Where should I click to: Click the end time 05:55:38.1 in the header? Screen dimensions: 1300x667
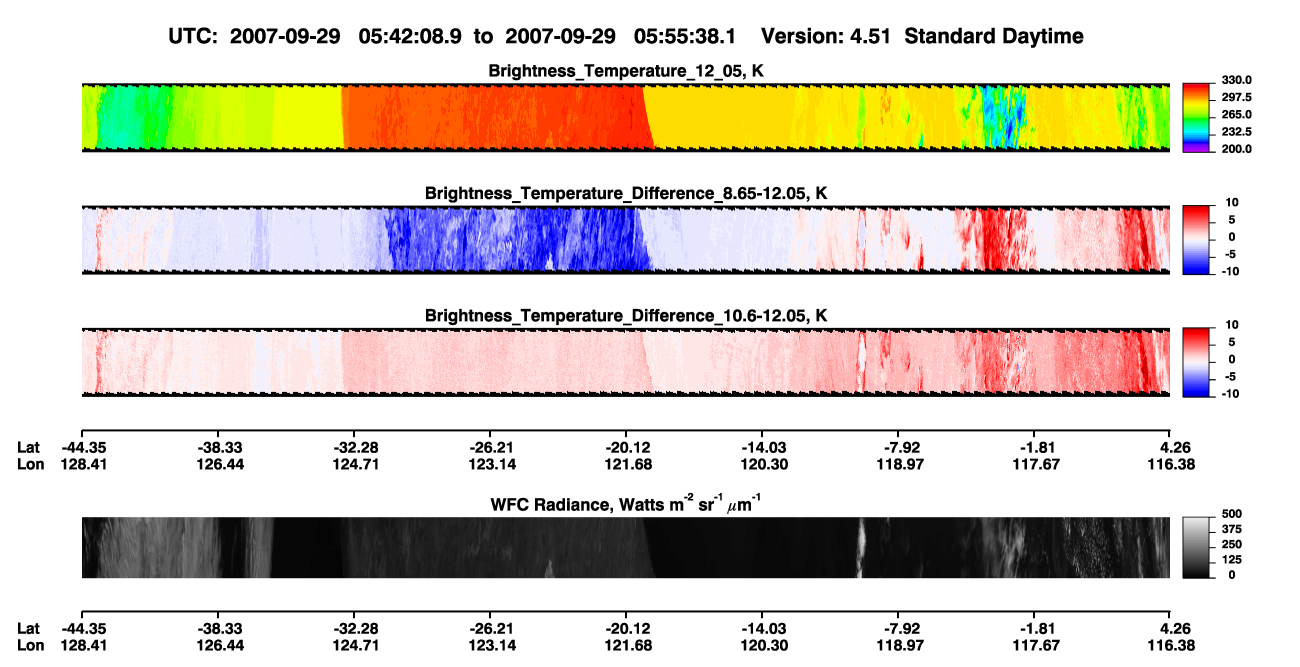pyautogui.click(x=685, y=36)
